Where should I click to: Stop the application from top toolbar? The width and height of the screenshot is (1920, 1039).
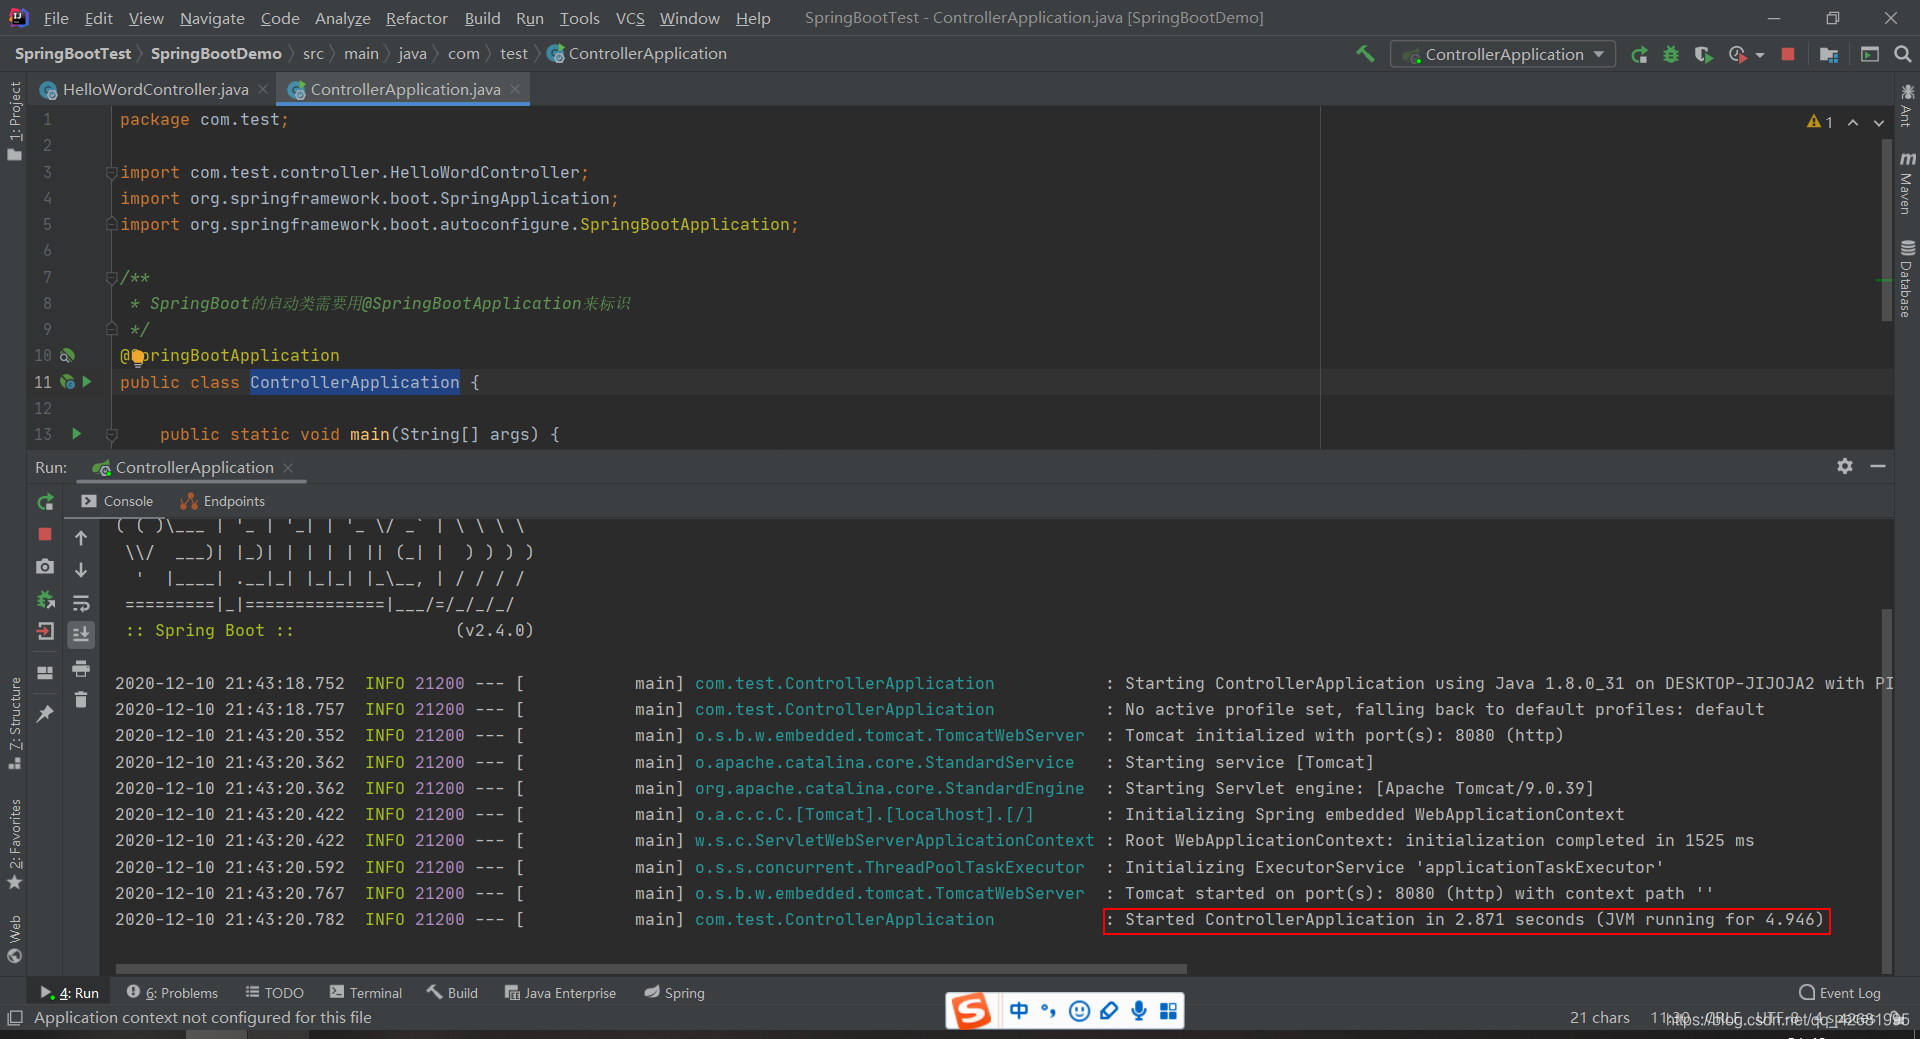click(x=1788, y=54)
